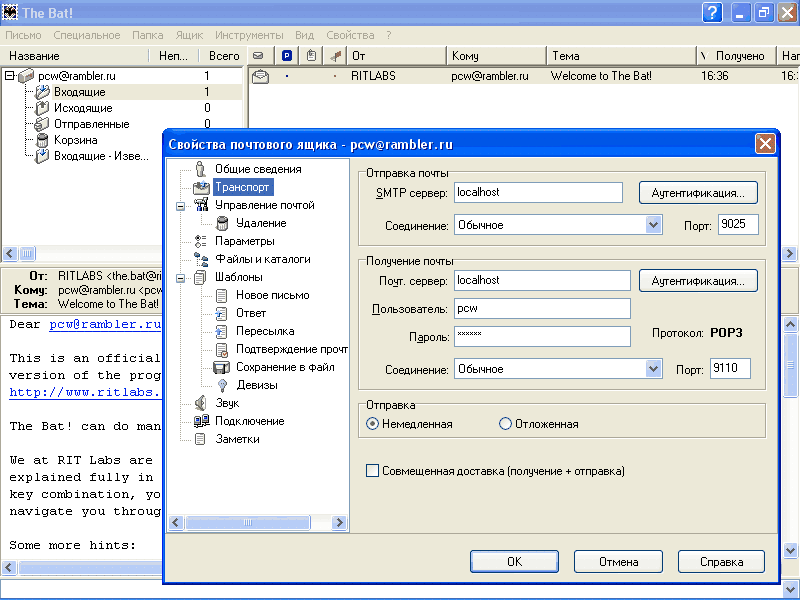The height and width of the screenshot is (600, 800).
Task: Click the Connection (Подключение) computers icon
Action: (x=201, y=421)
